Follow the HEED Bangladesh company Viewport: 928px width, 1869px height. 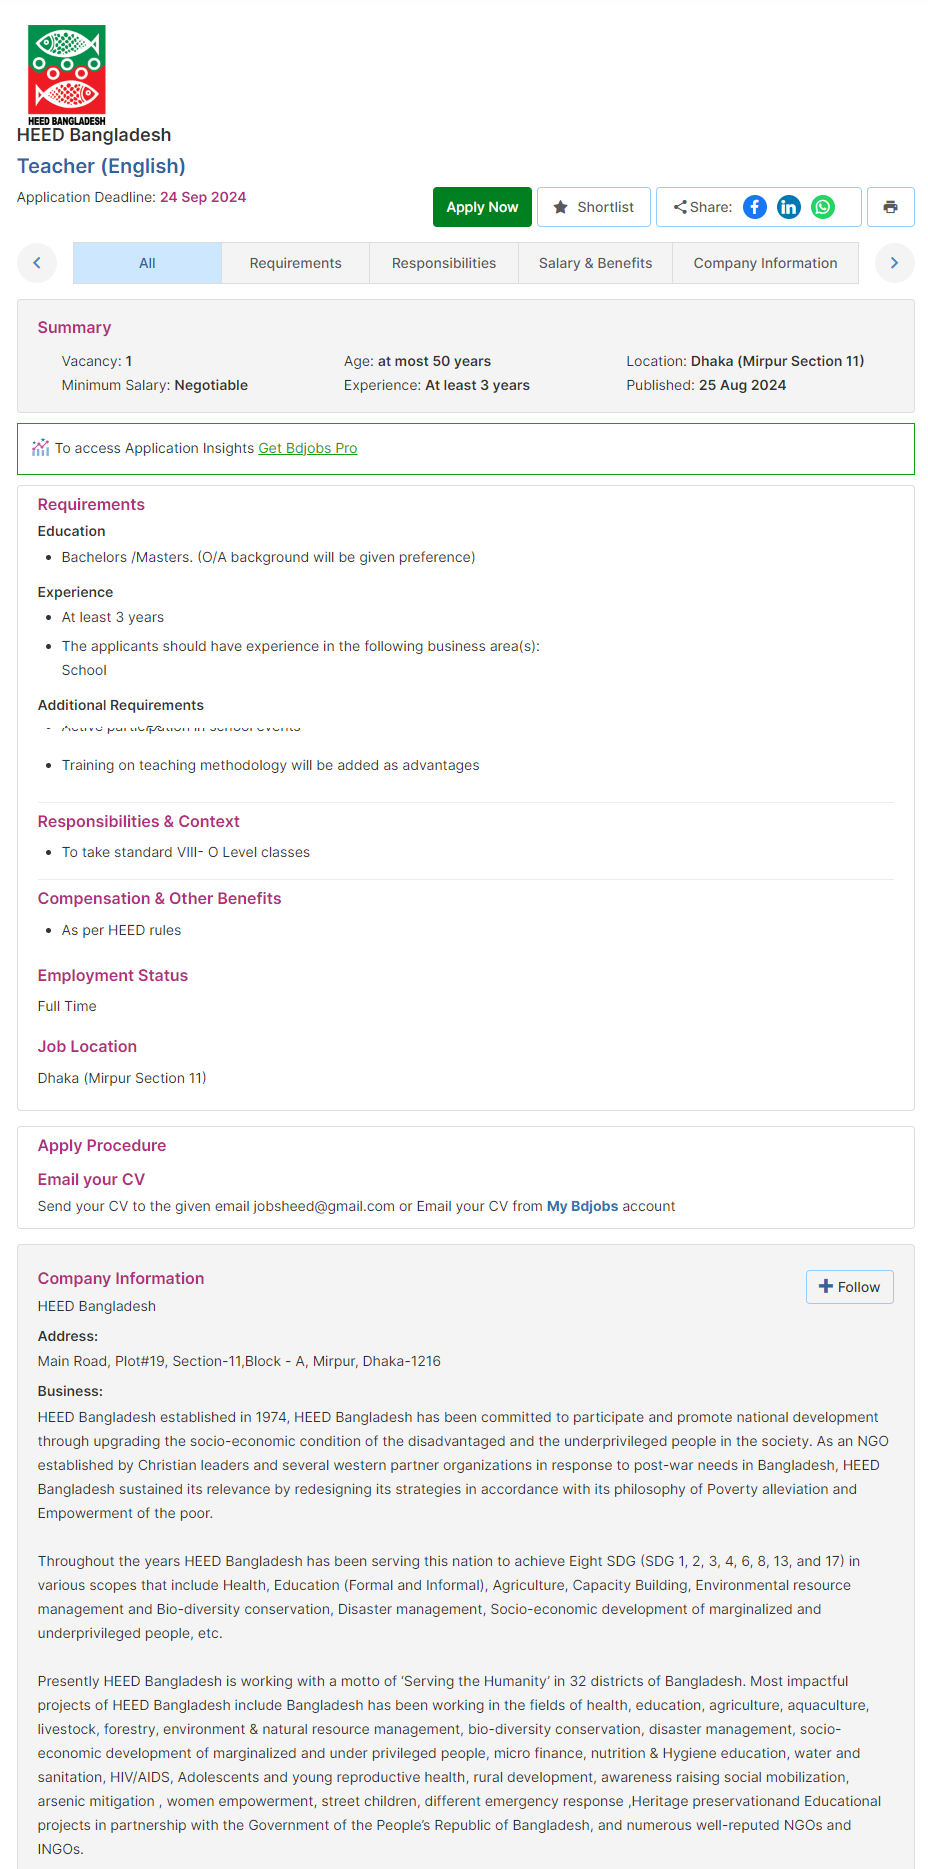849,1287
